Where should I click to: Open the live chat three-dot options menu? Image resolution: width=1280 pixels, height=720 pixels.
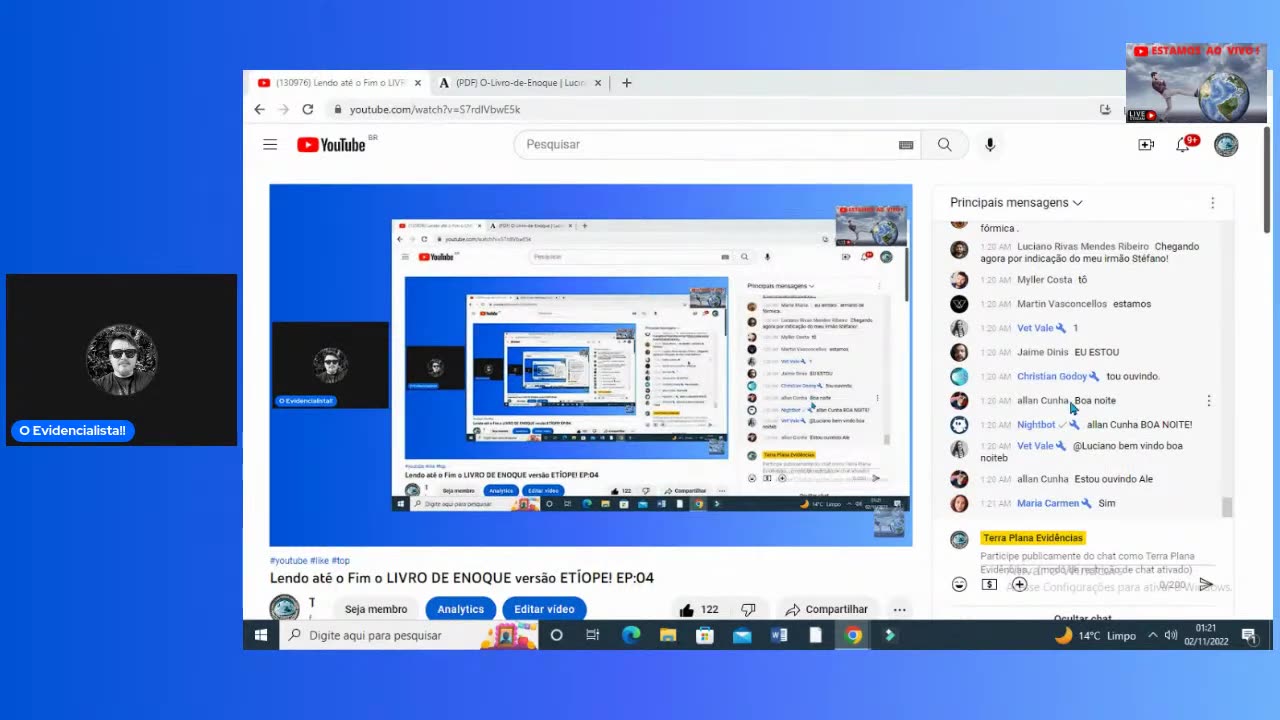tap(1213, 202)
